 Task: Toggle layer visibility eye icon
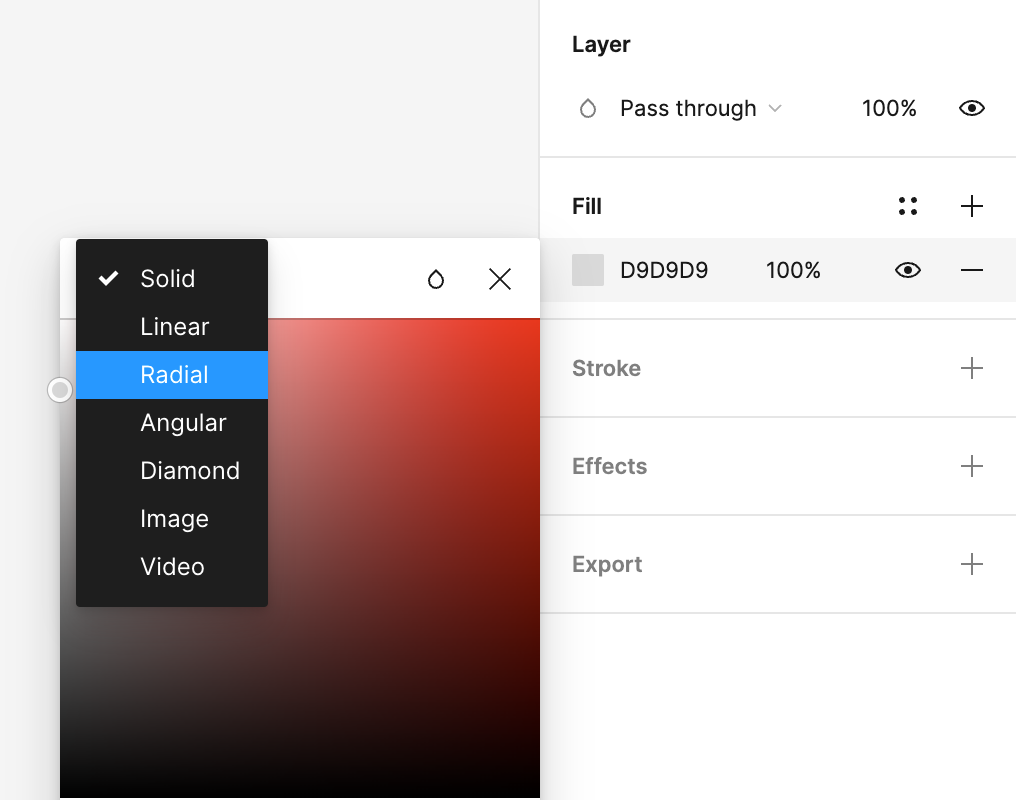point(971,108)
